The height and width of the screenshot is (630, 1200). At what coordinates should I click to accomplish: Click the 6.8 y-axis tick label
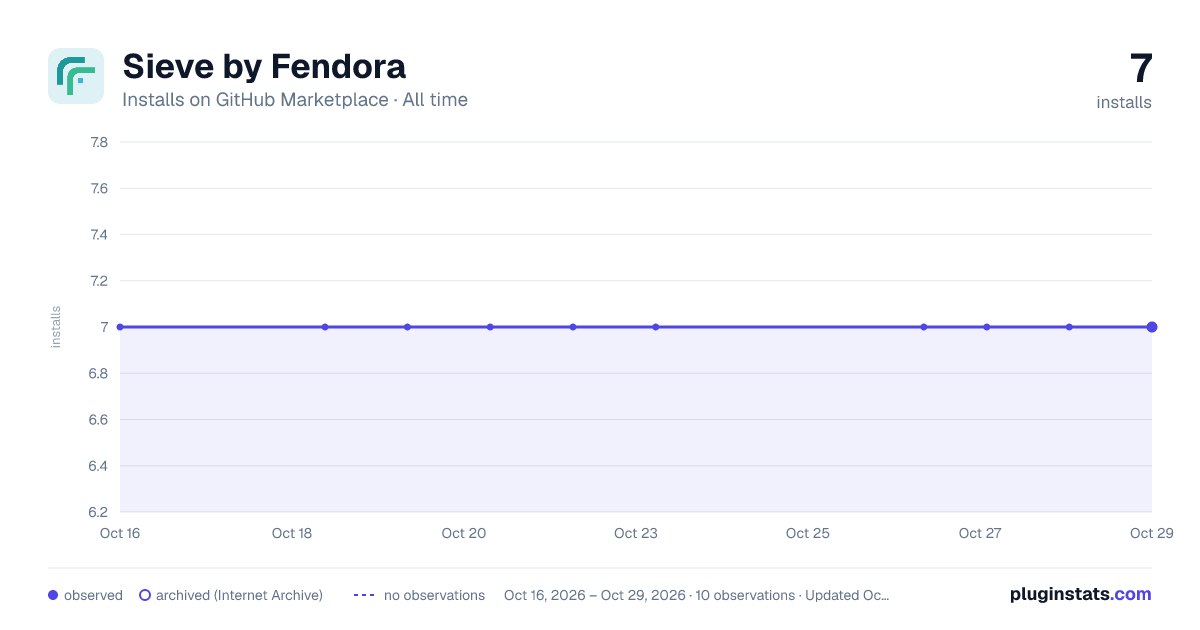(x=98, y=374)
